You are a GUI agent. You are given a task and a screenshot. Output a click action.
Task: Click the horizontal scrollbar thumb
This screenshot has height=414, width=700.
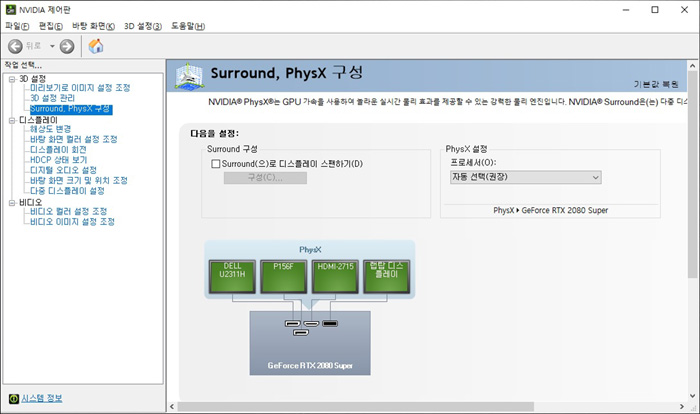click(x=356, y=406)
